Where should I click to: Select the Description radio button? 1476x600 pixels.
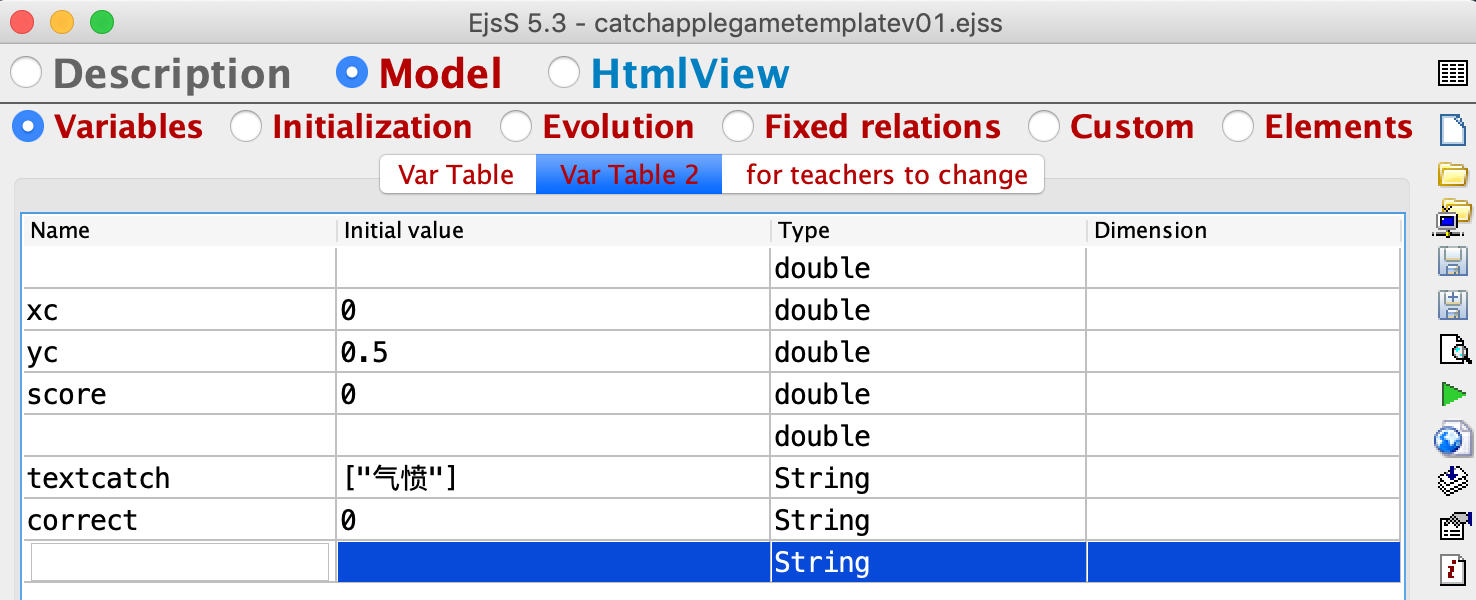click(x=27, y=73)
